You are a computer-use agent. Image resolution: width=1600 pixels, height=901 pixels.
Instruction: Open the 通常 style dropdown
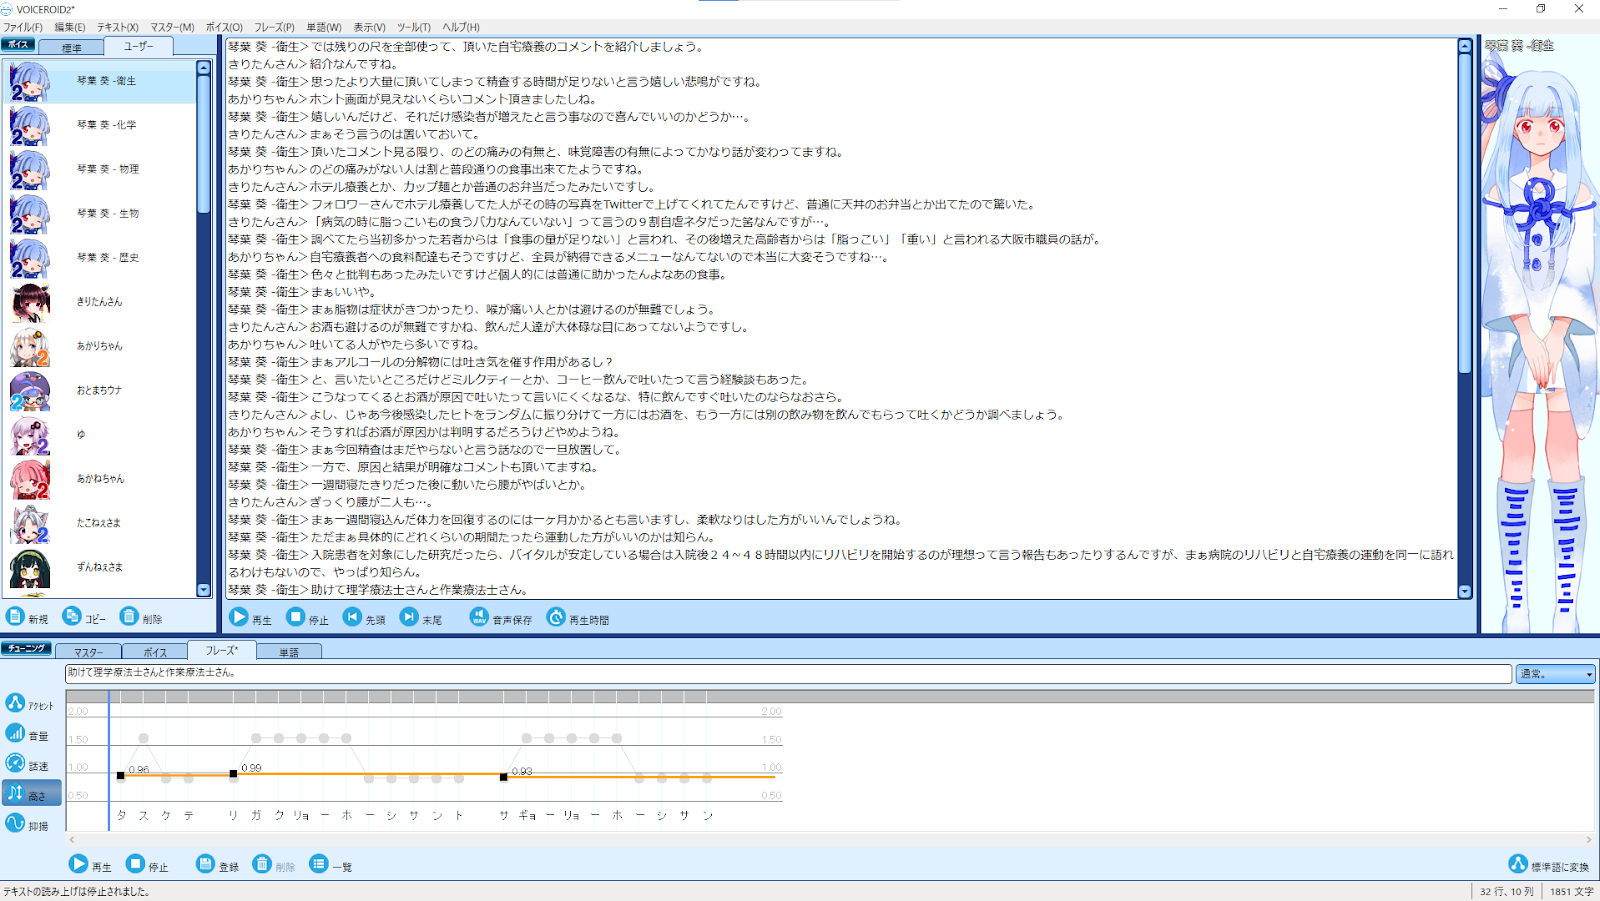(x=1555, y=674)
